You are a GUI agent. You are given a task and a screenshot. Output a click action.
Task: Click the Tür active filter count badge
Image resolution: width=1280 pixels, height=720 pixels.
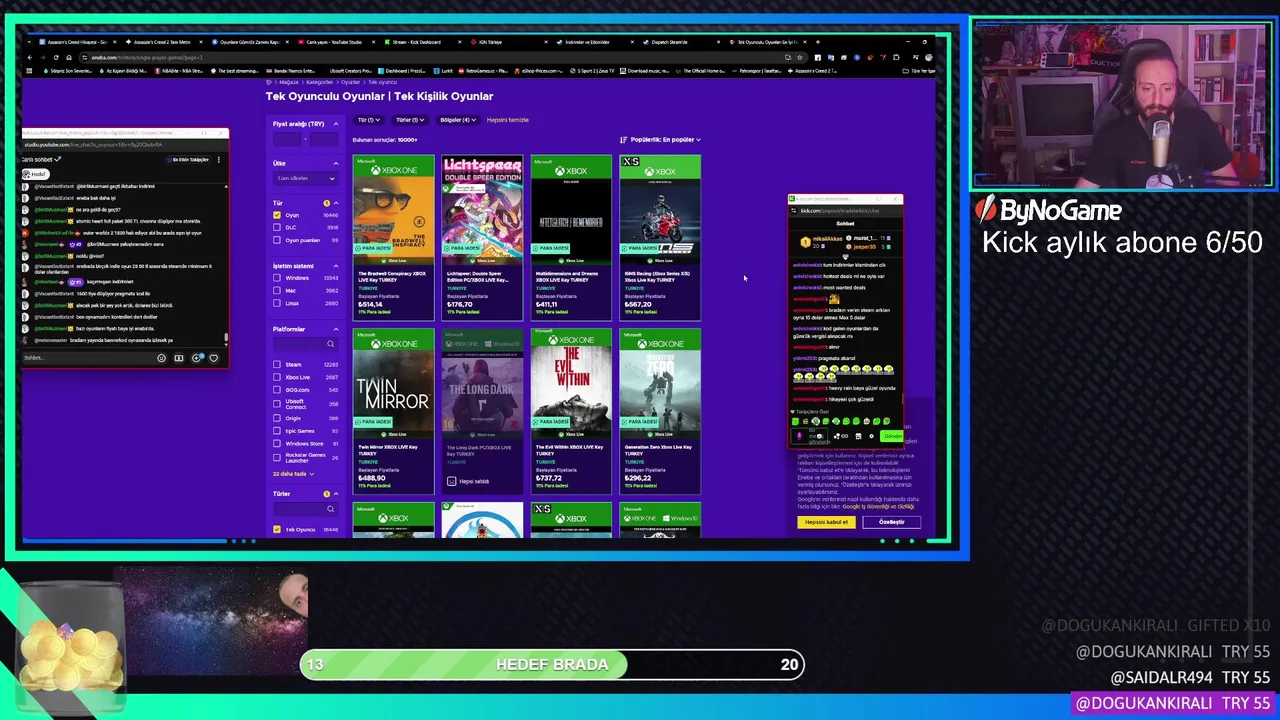326,203
